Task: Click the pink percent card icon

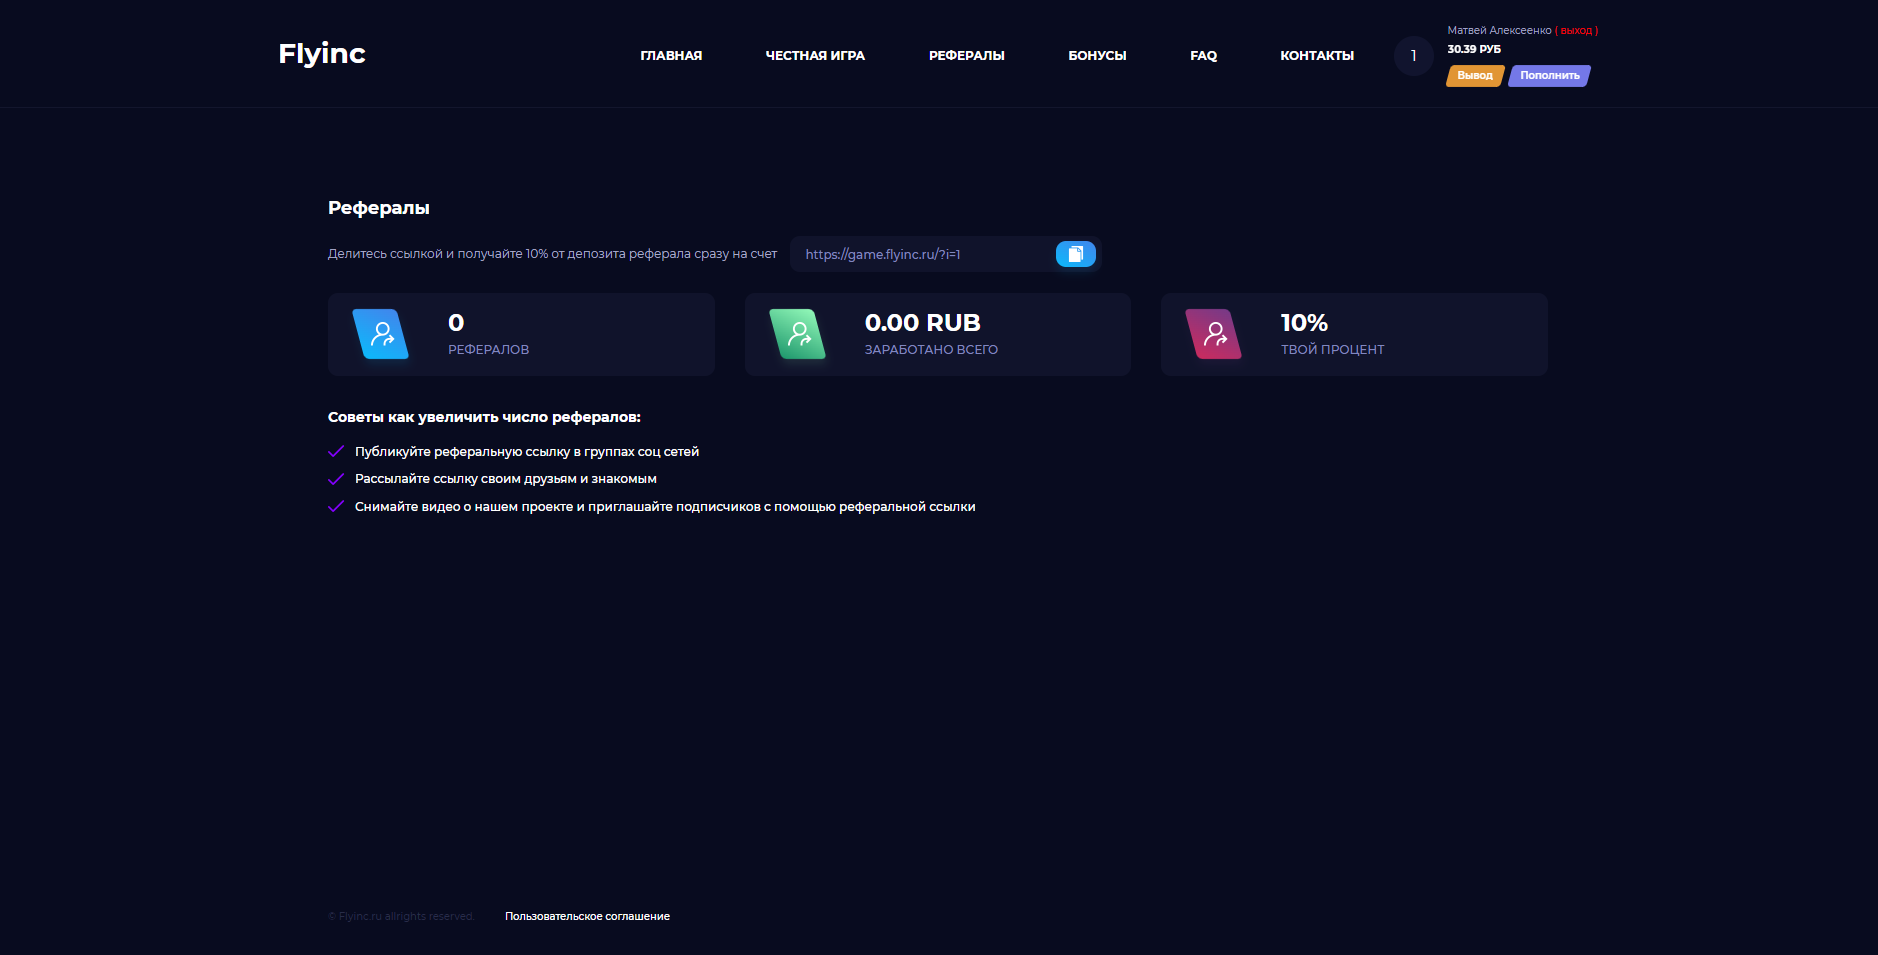Action: [x=1213, y=334]
